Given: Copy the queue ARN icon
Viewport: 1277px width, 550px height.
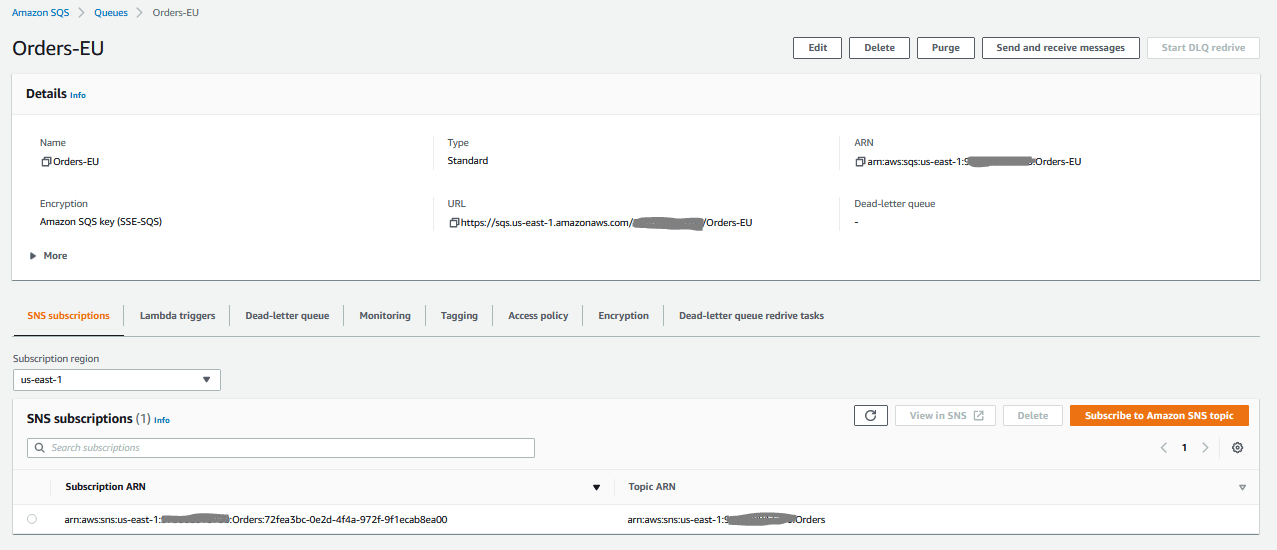Looking at the screenshot, I should pos(861,161).
